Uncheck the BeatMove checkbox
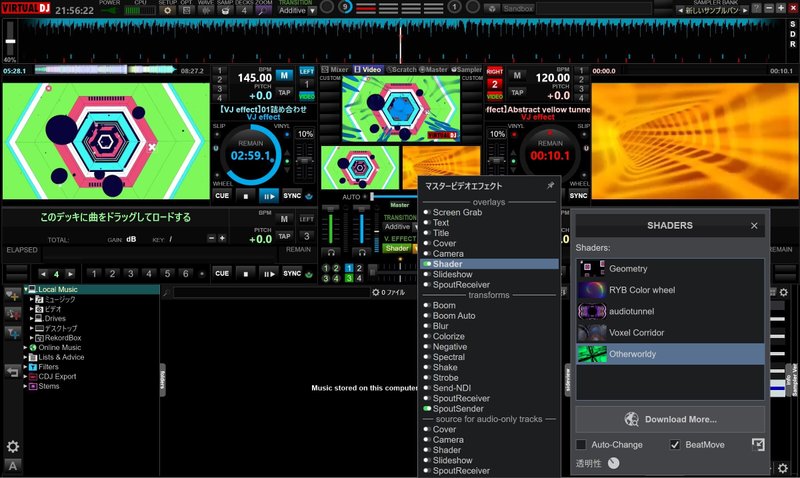This screenshot has width=800, height=478. [x=674, y=445]
